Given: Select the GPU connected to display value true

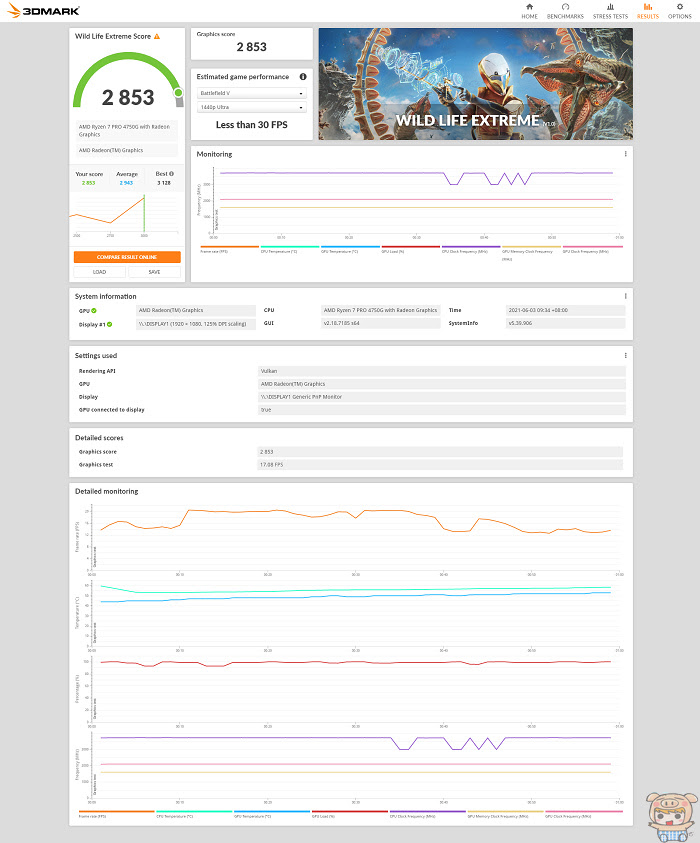Looking at the screenshot, I should (442, 410).
